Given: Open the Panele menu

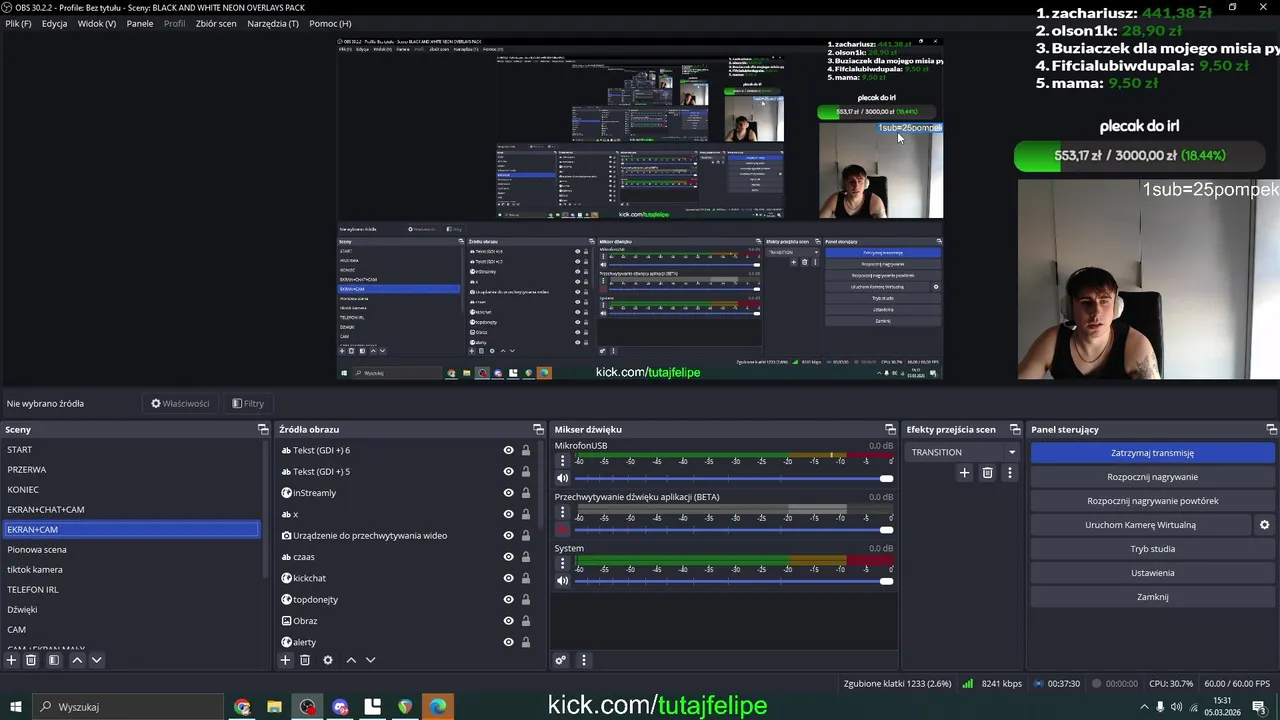Looking at the screenshot, I should 140,23.
